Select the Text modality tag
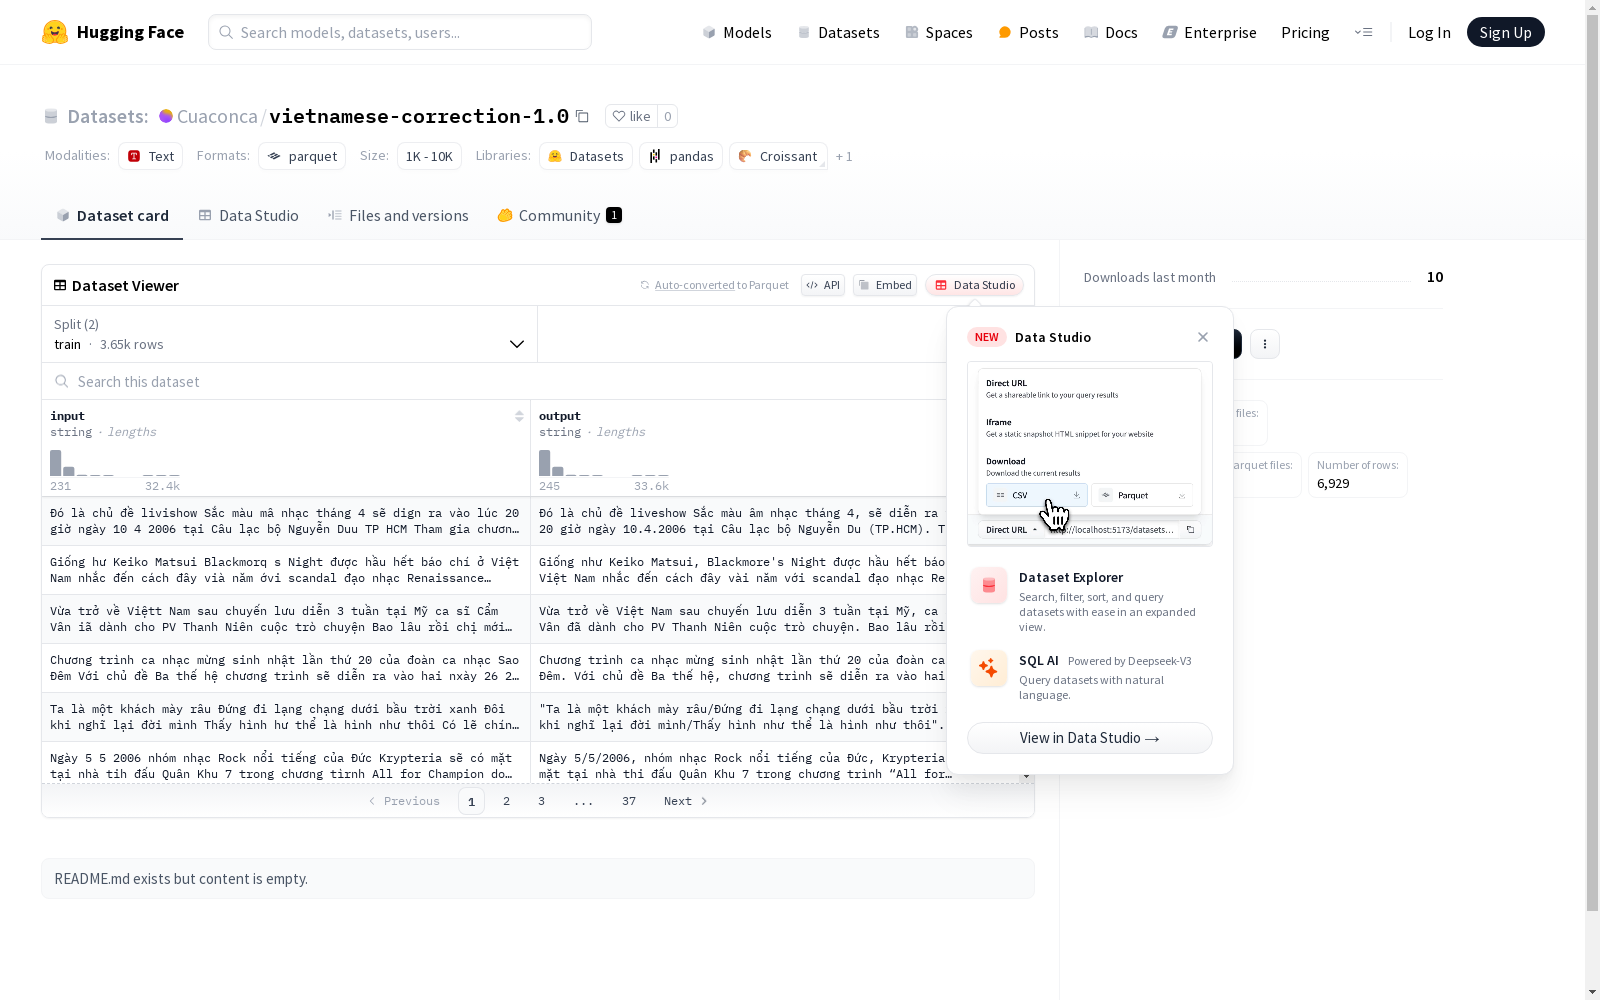 click(x=150, y=156)
